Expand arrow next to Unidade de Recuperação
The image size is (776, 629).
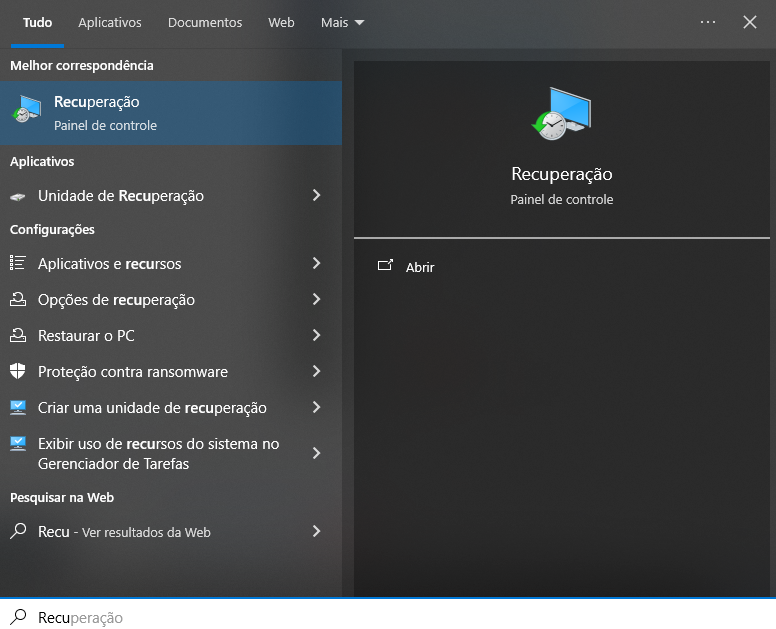click(316, 196)
